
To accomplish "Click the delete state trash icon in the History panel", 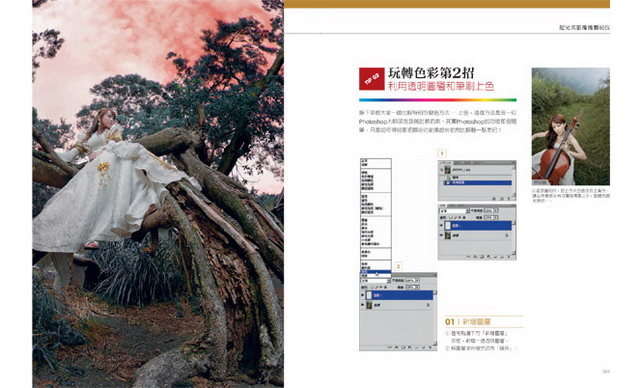I will point(509,199).
